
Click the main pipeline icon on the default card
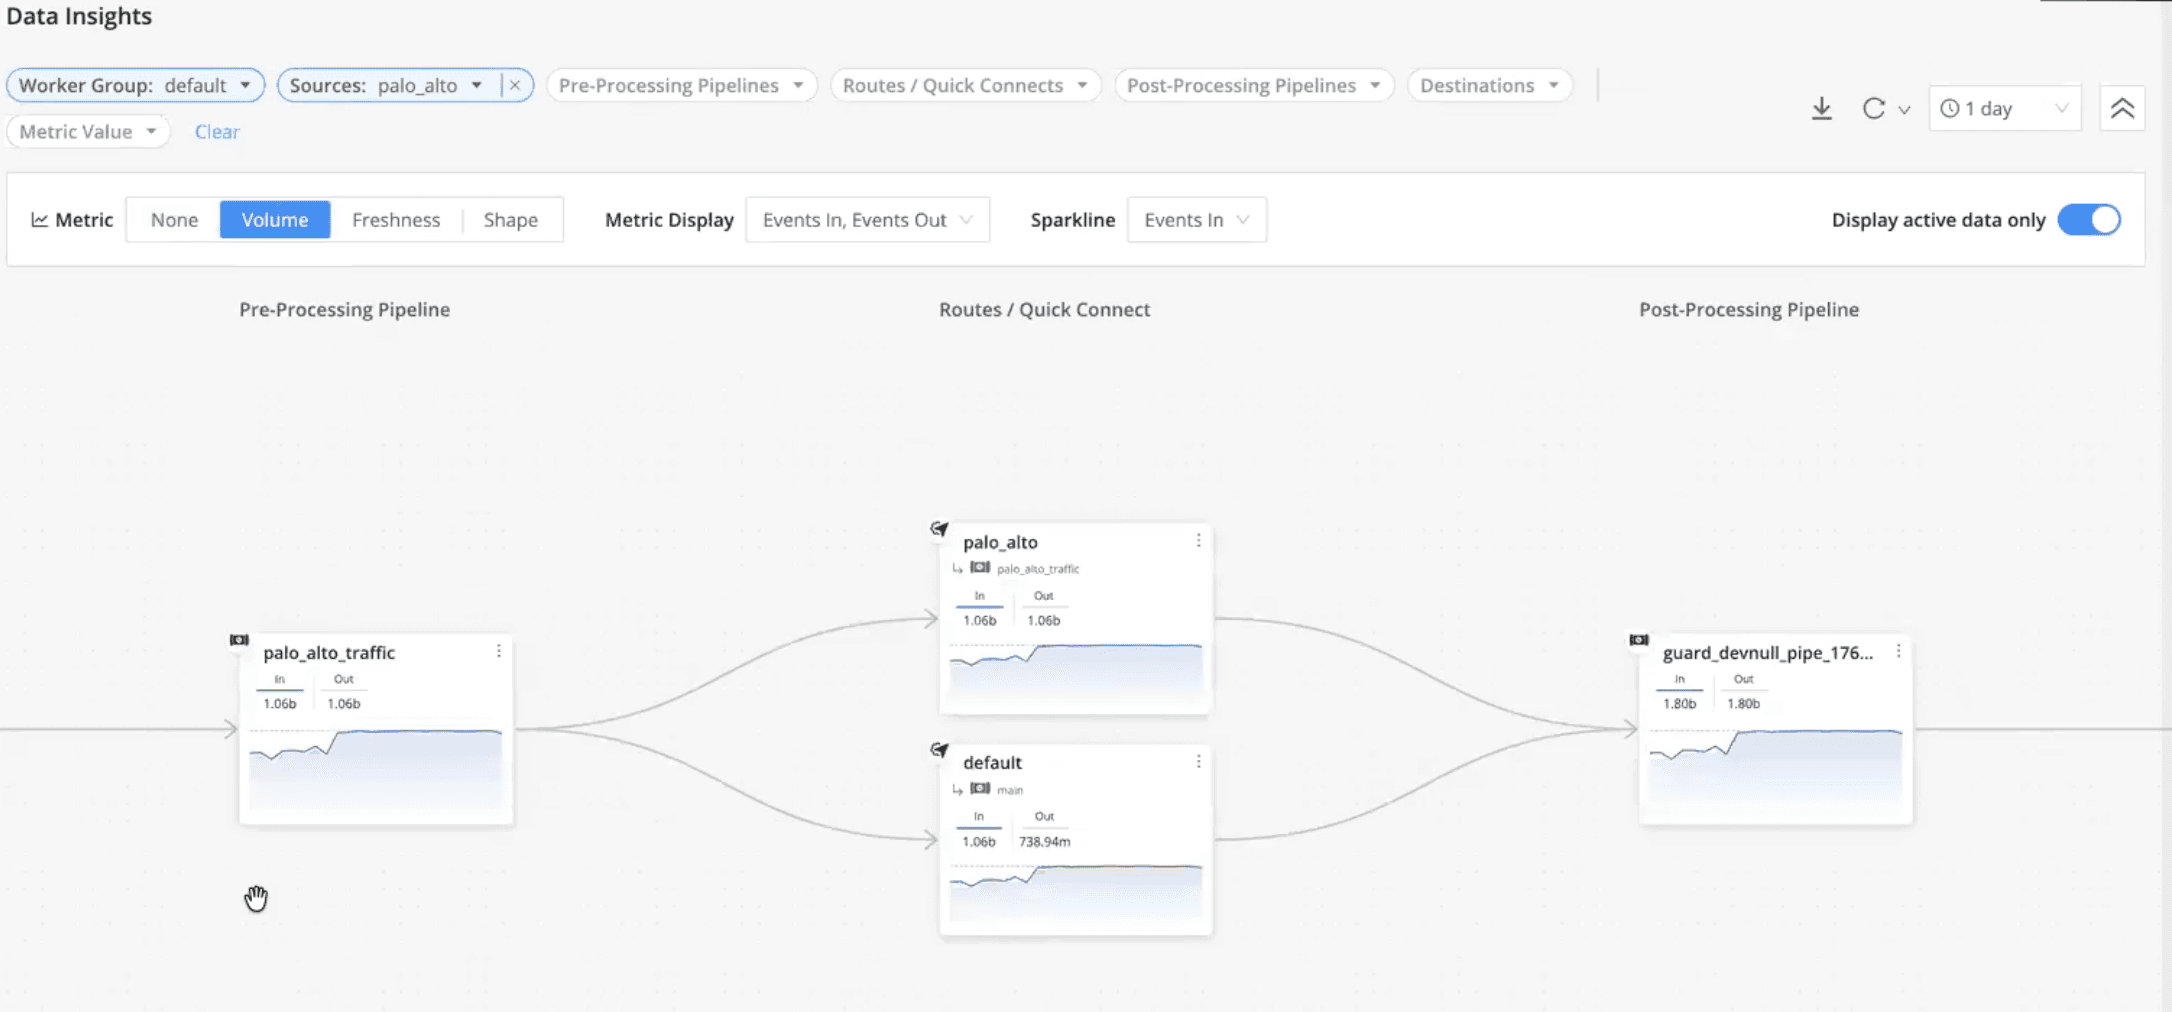click(981, 789)
